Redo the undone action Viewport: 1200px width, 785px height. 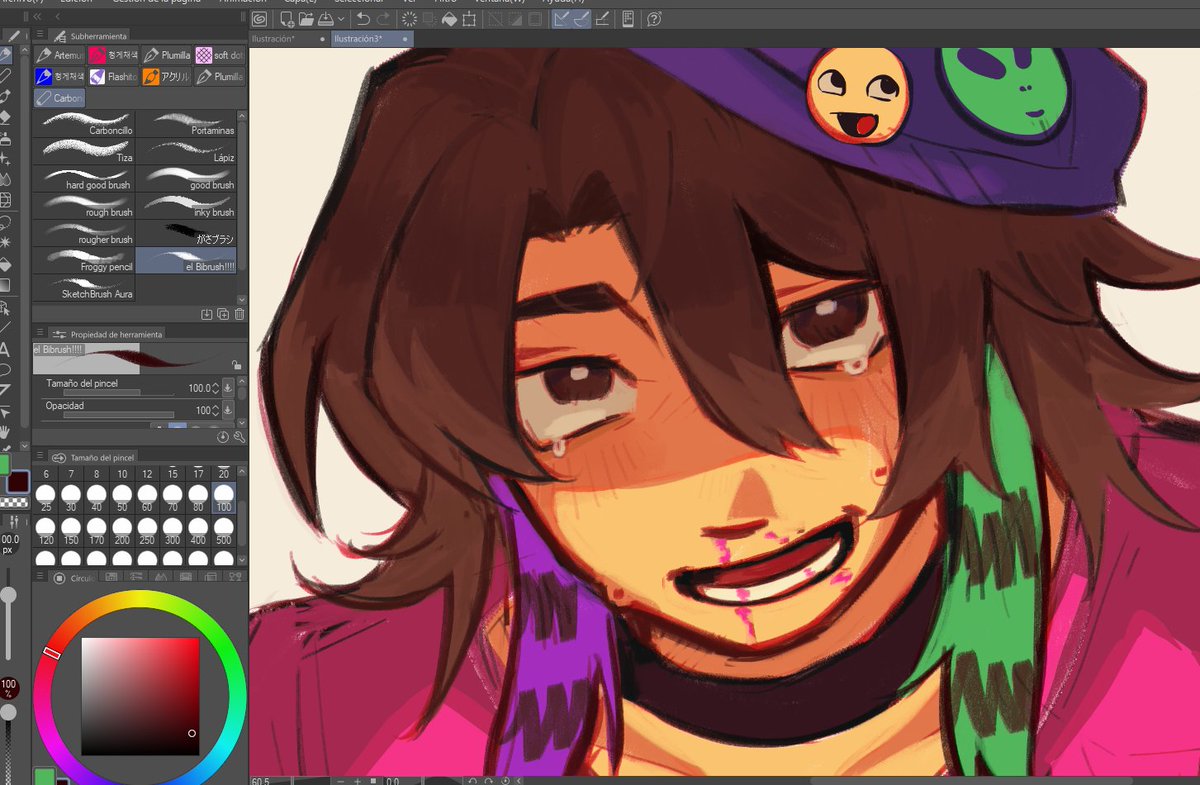click(383, 19)
